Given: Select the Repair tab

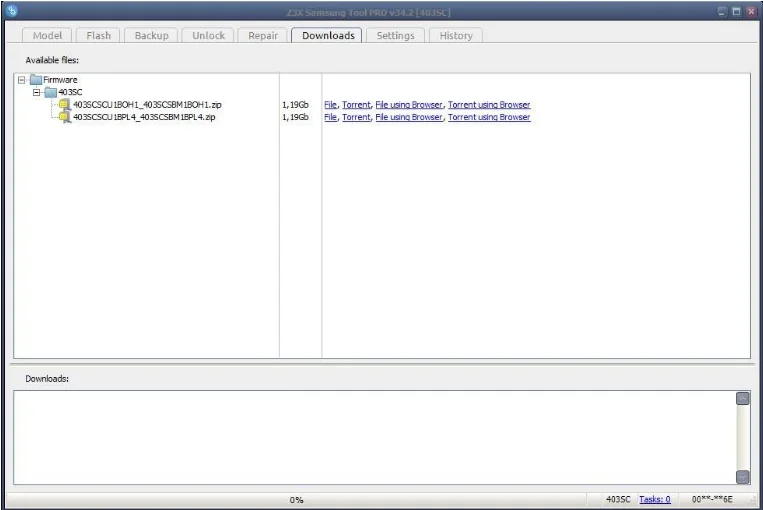Looking at the screenshot, I should point(263,36).
